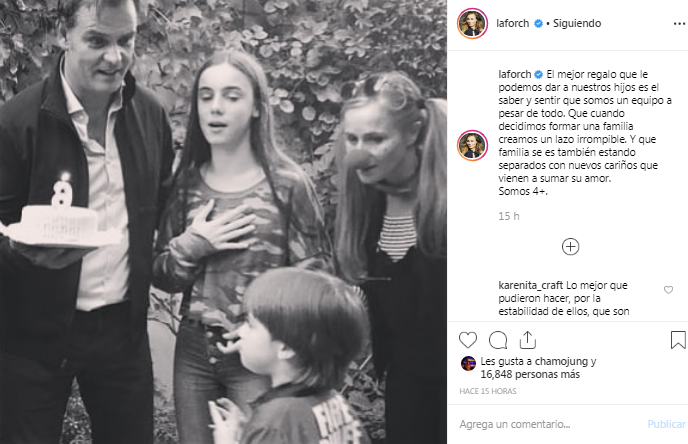The image size is (688, 444).
Task: Share the post using the arrow icon
Action: pyautogui.click(x=527, y=338)
